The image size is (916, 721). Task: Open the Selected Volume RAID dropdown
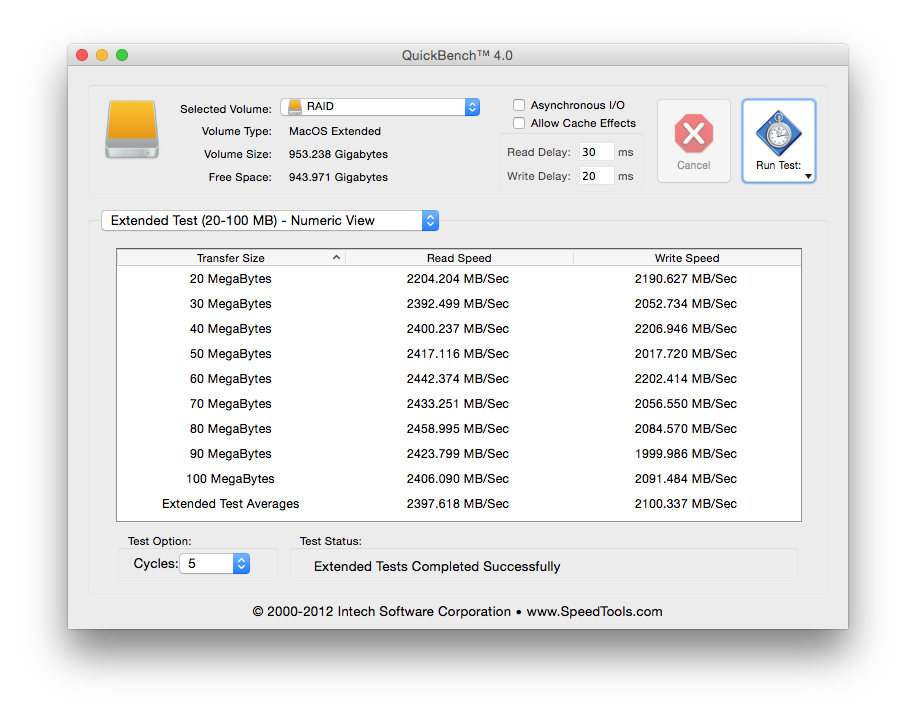pyautogui.click(x=380, y=106)
